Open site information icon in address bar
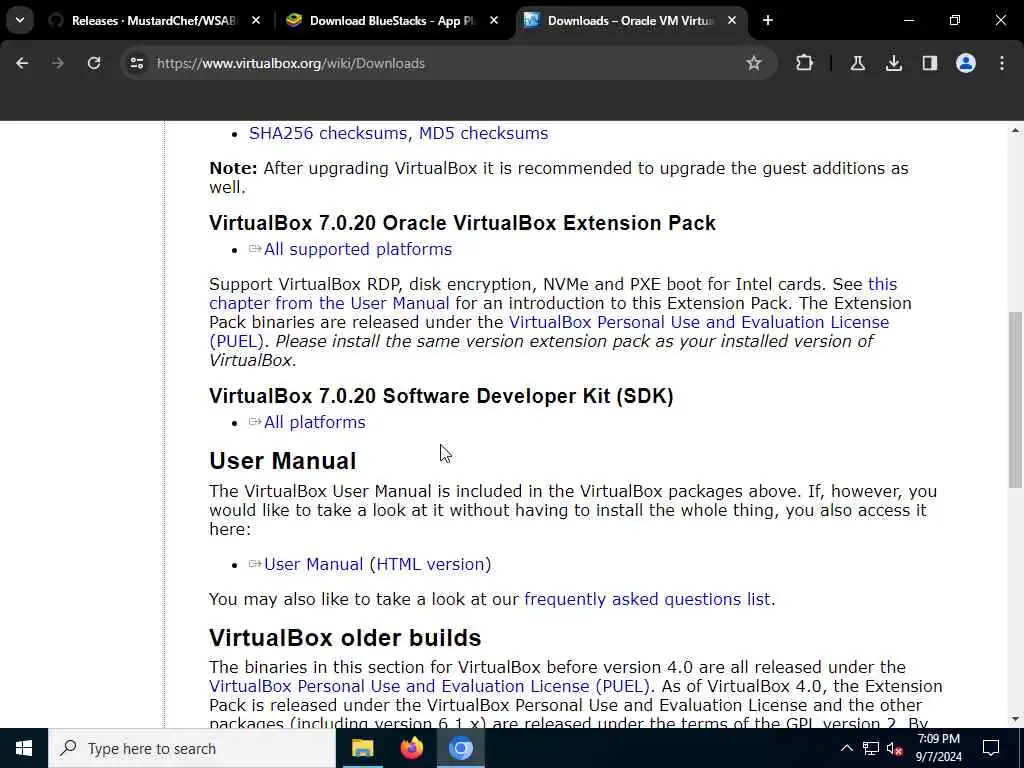 coord(136,63)
